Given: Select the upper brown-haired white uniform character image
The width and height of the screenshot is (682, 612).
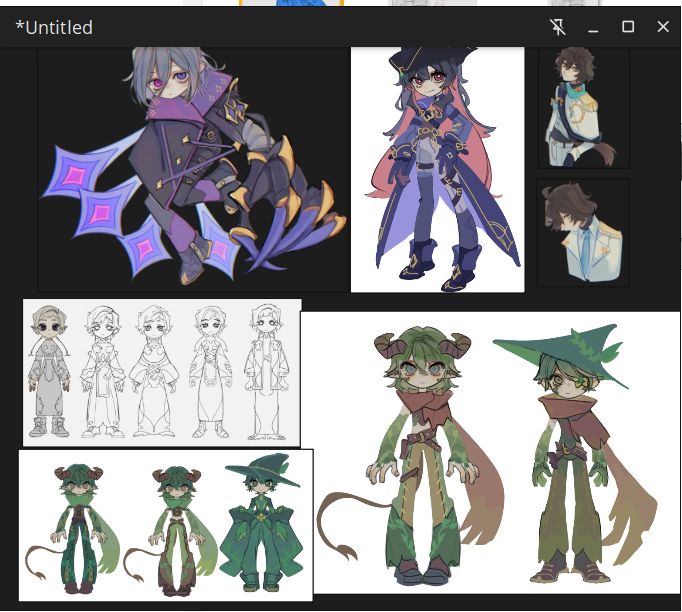Looking at the screenshot, I should click(x=584, y=107).
